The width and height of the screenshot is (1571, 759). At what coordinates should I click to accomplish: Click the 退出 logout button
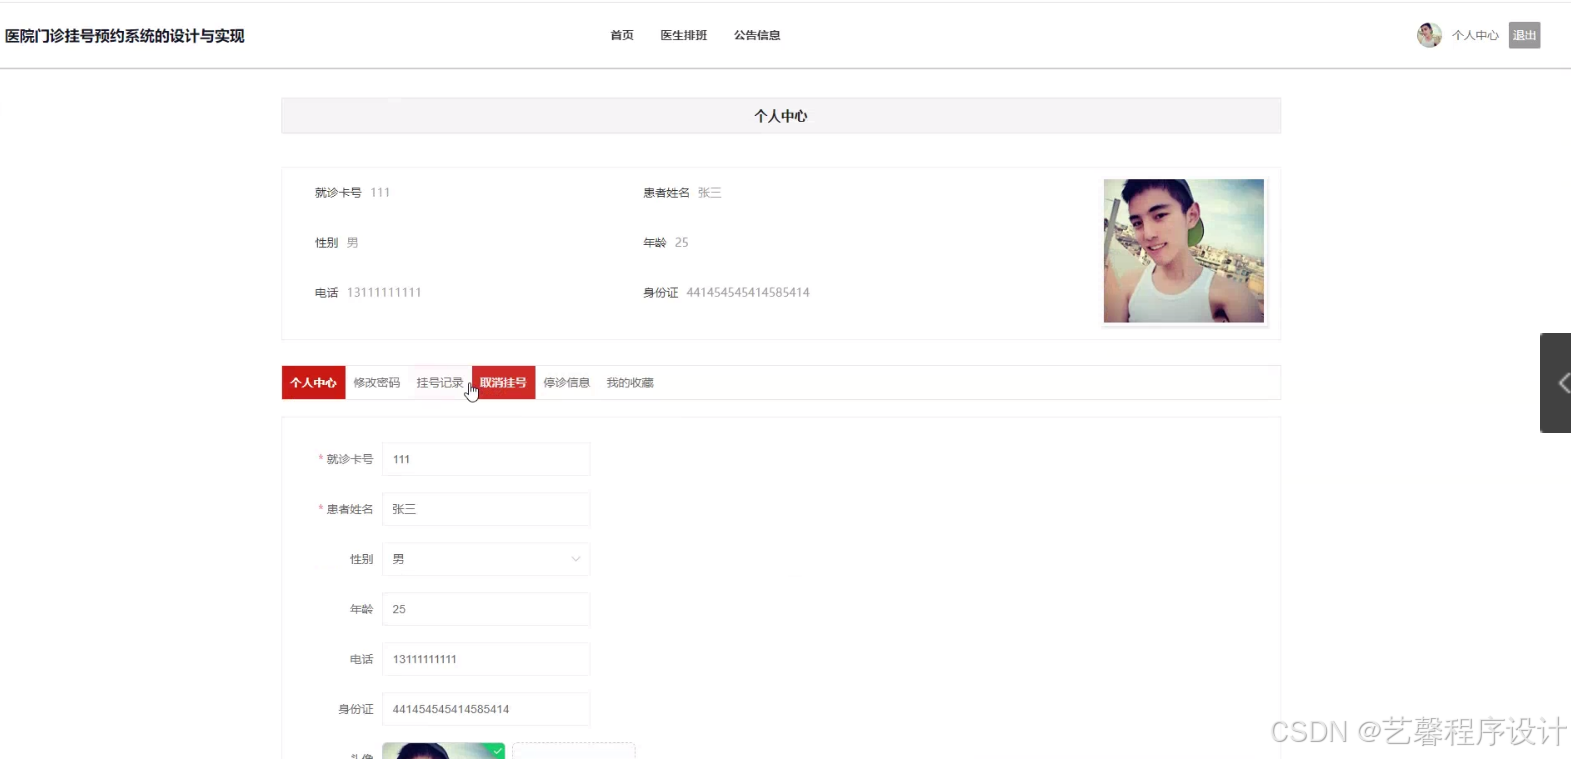coord(1525,35)
